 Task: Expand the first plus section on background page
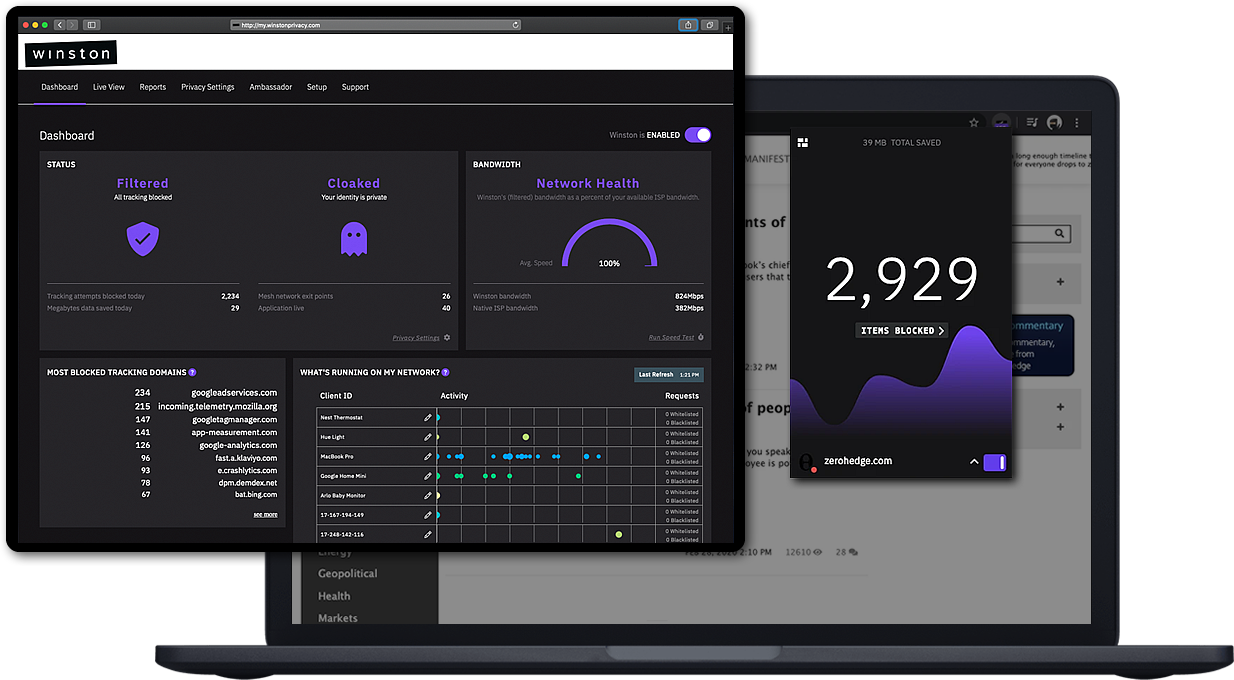pyautogui.click(x=1060, y=282)
